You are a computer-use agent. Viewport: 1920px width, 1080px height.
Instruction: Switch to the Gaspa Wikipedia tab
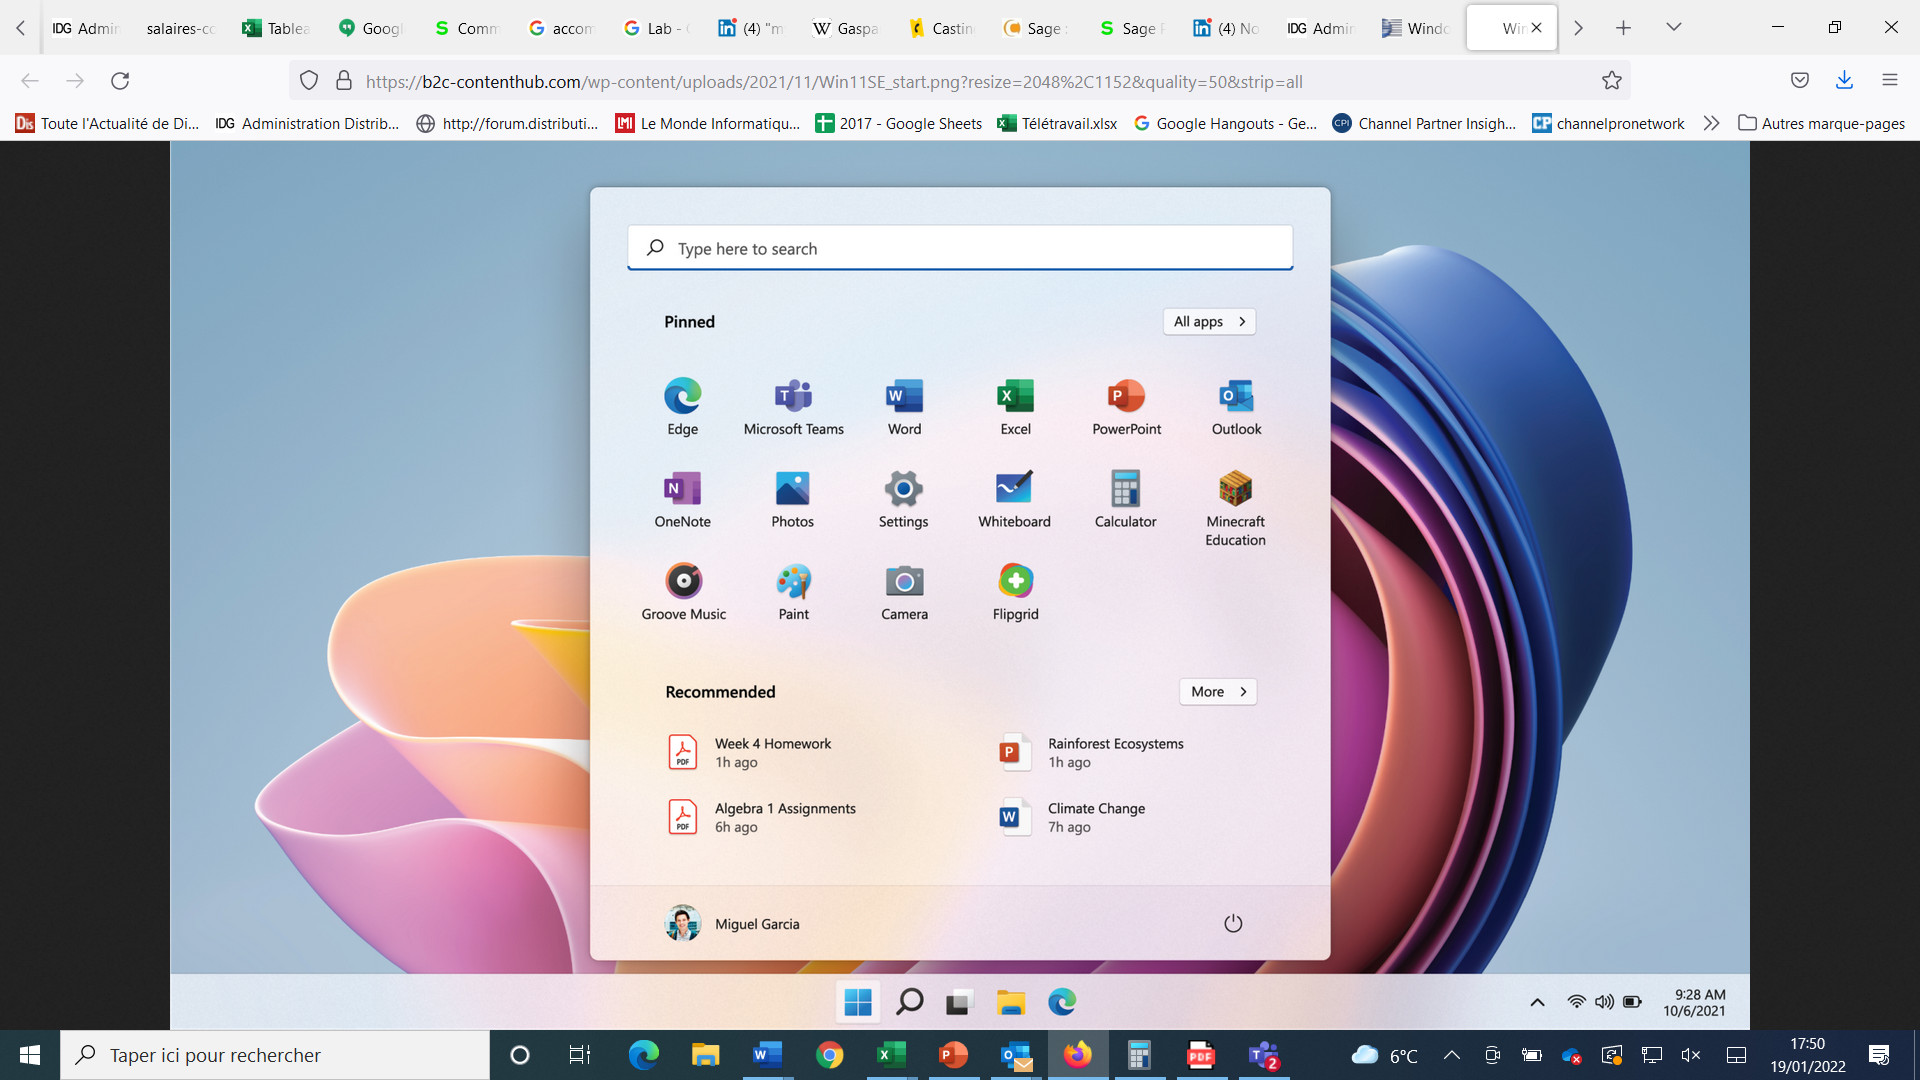(846, 28)
